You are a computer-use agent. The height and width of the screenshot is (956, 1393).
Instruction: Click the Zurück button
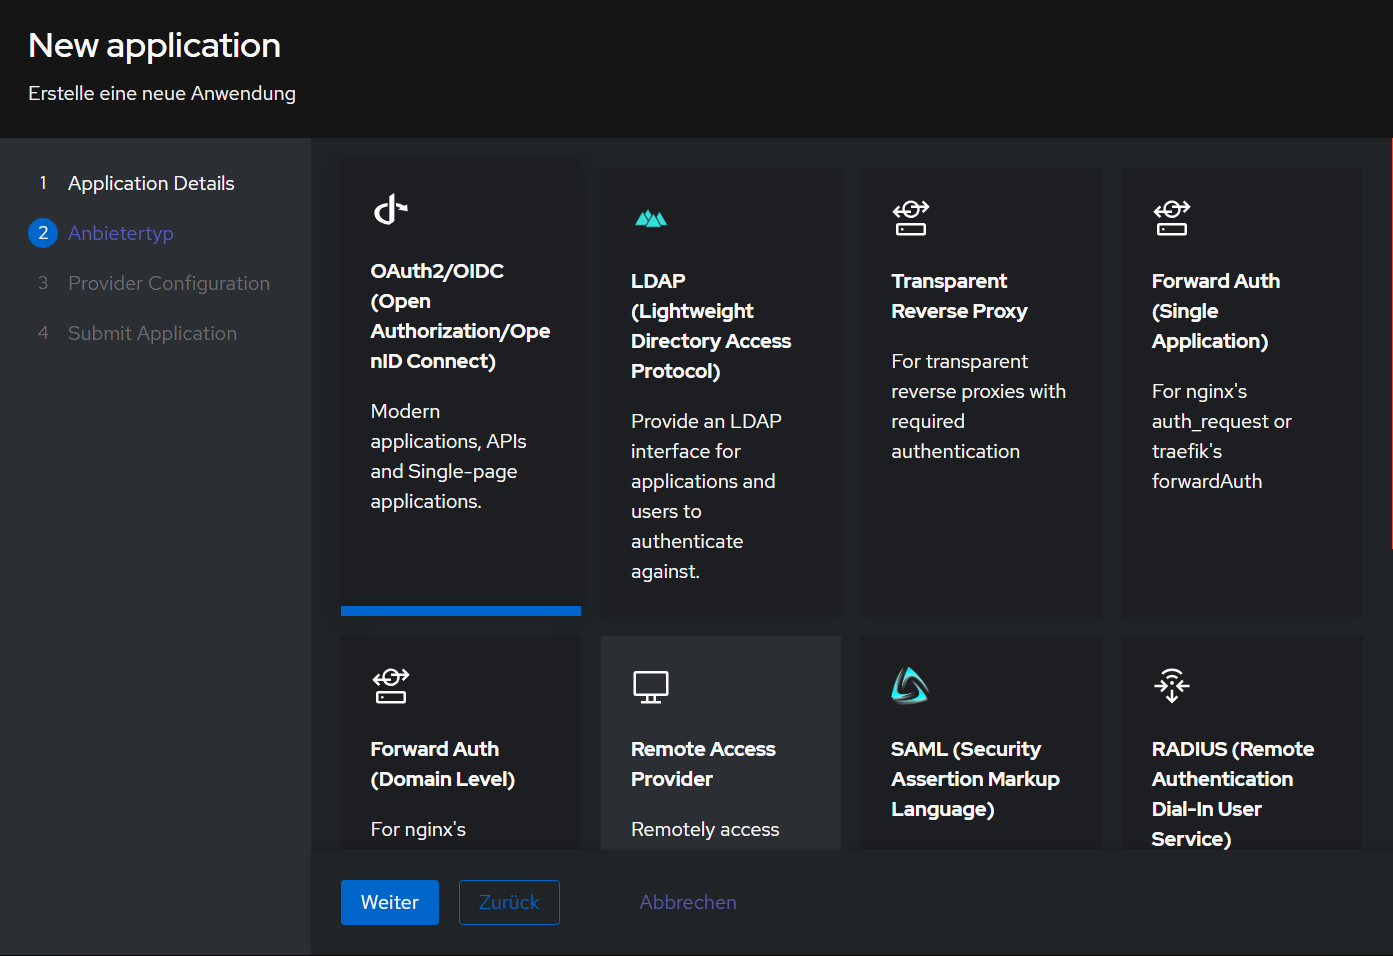click(x=509, y=902)
